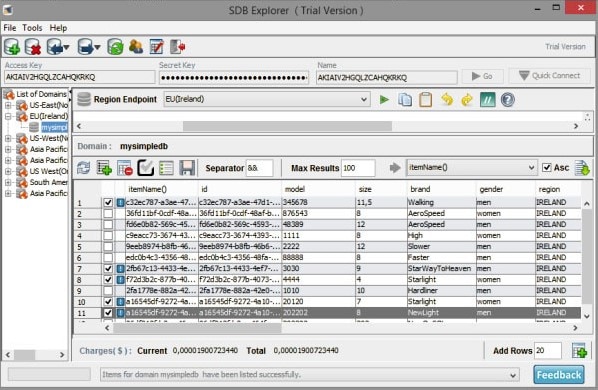Uncheck row 8 checkbox for model 4444

tap(108, 280)
